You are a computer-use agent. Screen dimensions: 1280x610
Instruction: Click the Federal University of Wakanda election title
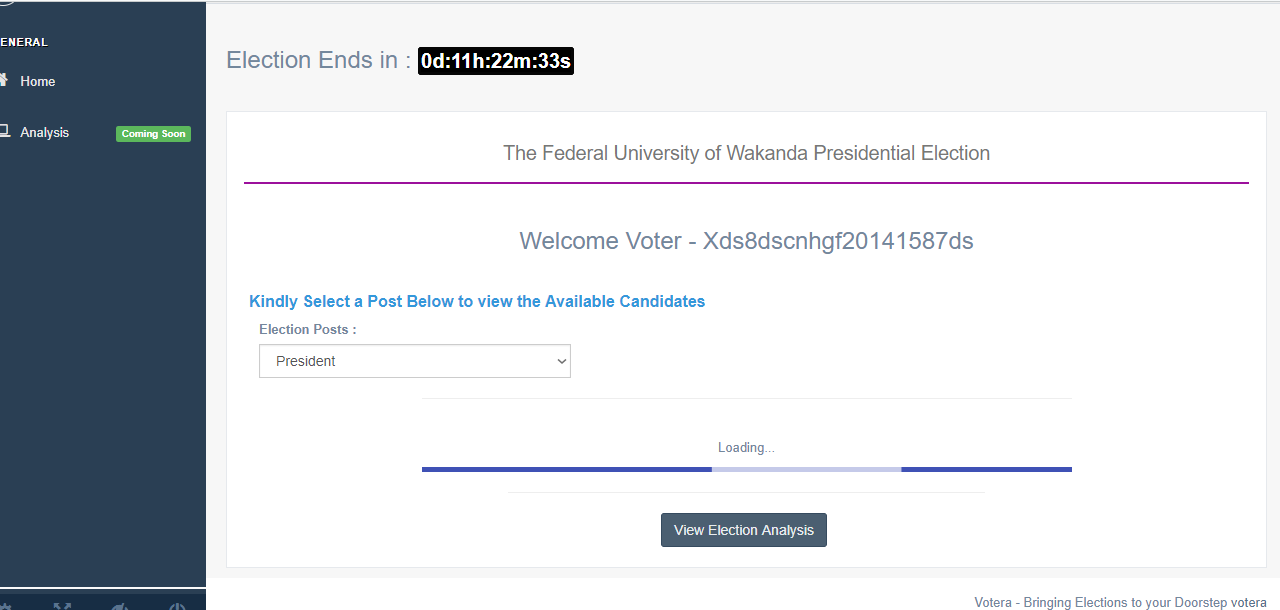coord(746,153)
